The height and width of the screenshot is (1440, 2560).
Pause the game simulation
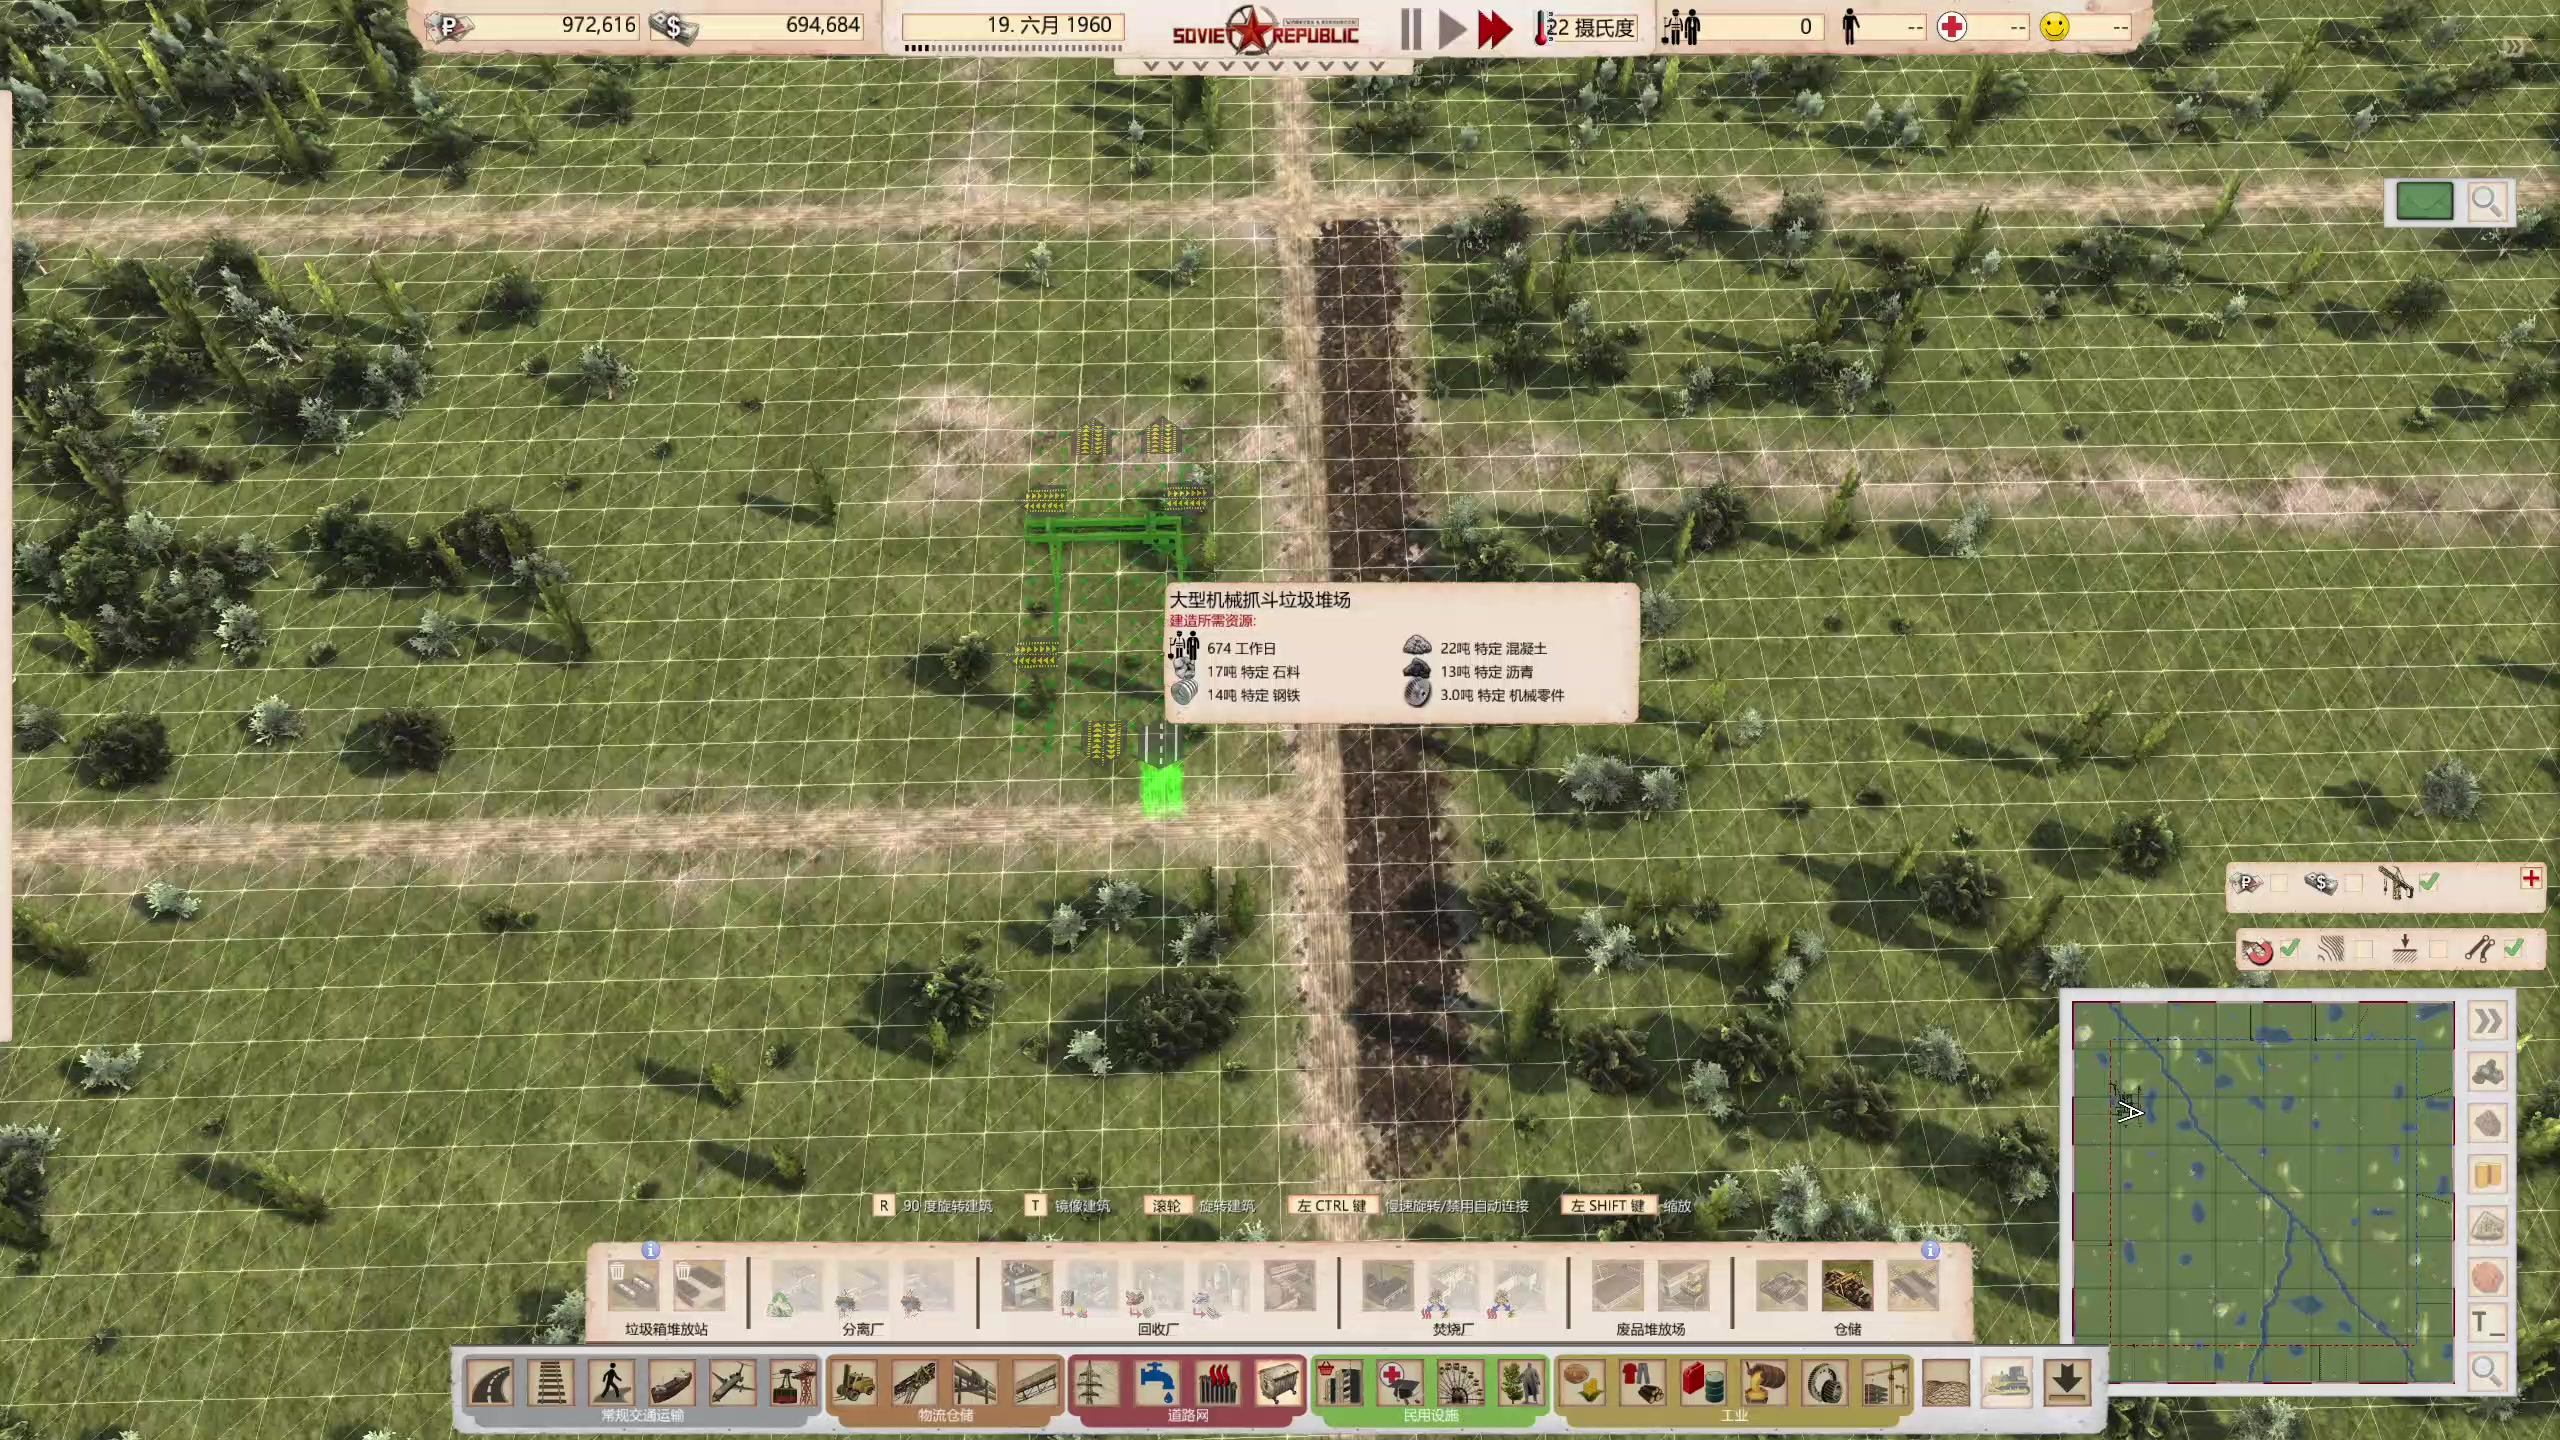tap(1411, 29)
